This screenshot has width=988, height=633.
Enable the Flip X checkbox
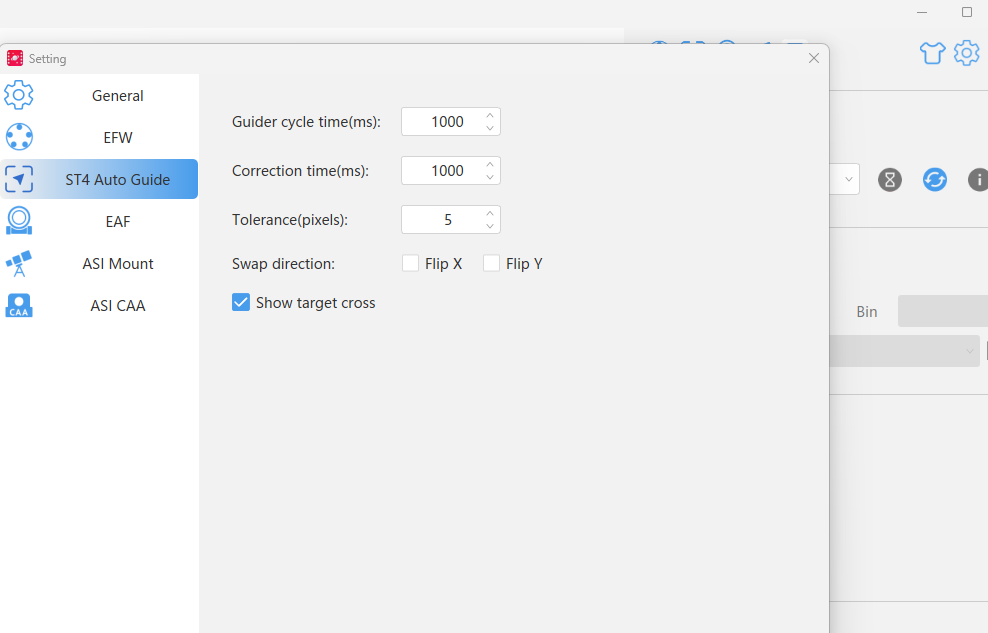[x=410, y=264]
